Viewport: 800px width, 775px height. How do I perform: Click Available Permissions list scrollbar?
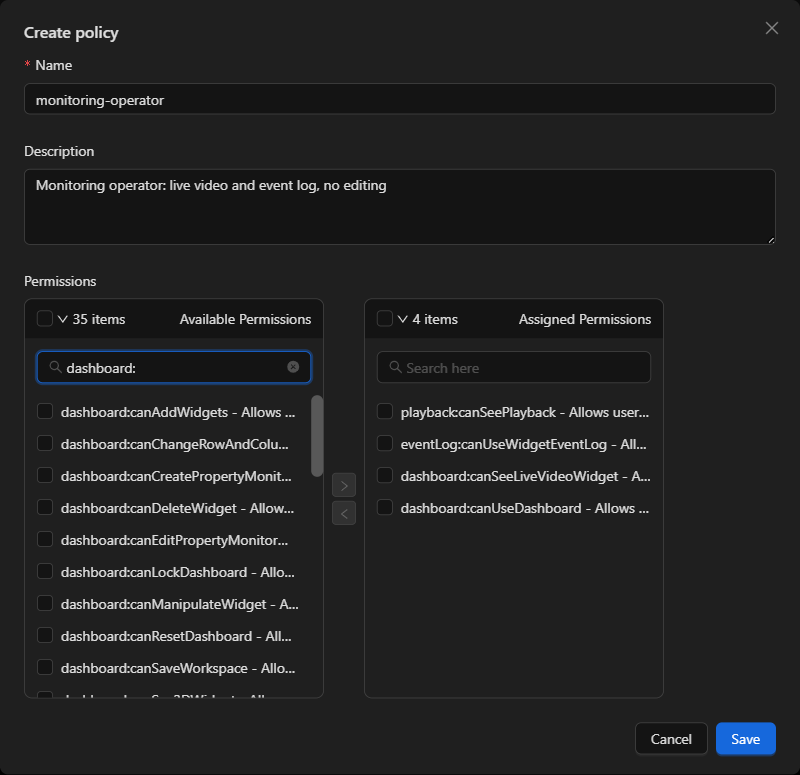(317, 436)
